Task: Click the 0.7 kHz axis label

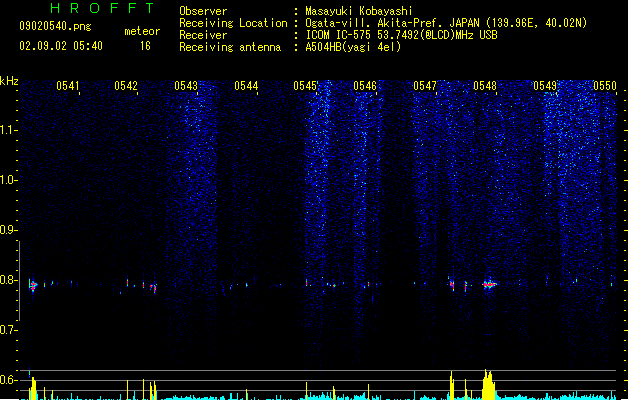Action: (8, 330)
